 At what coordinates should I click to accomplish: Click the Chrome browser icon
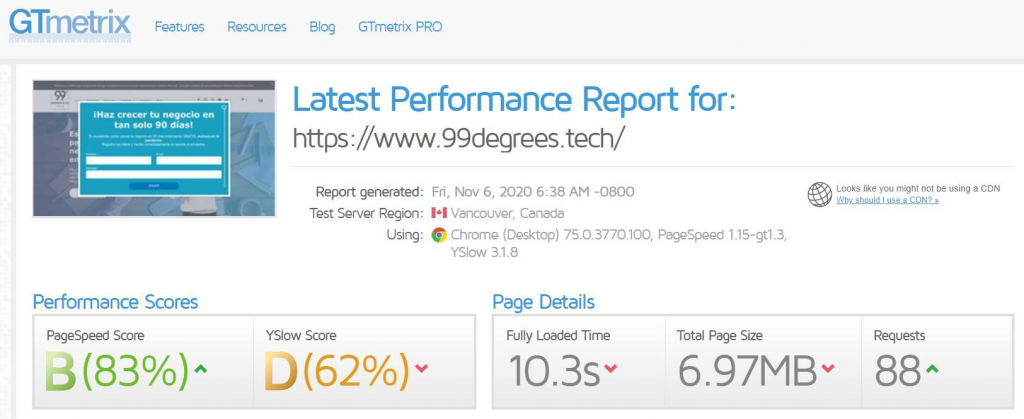pos(438,235)
